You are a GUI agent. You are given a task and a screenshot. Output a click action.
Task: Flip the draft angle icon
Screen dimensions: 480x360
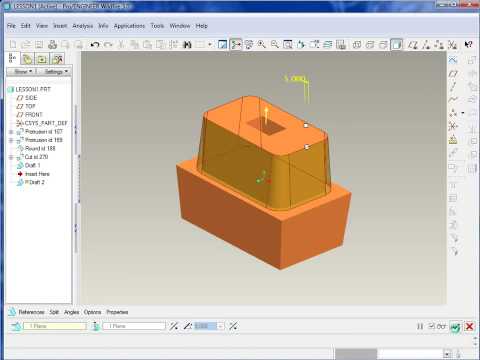pyautogui.click(x=233, y=326)
